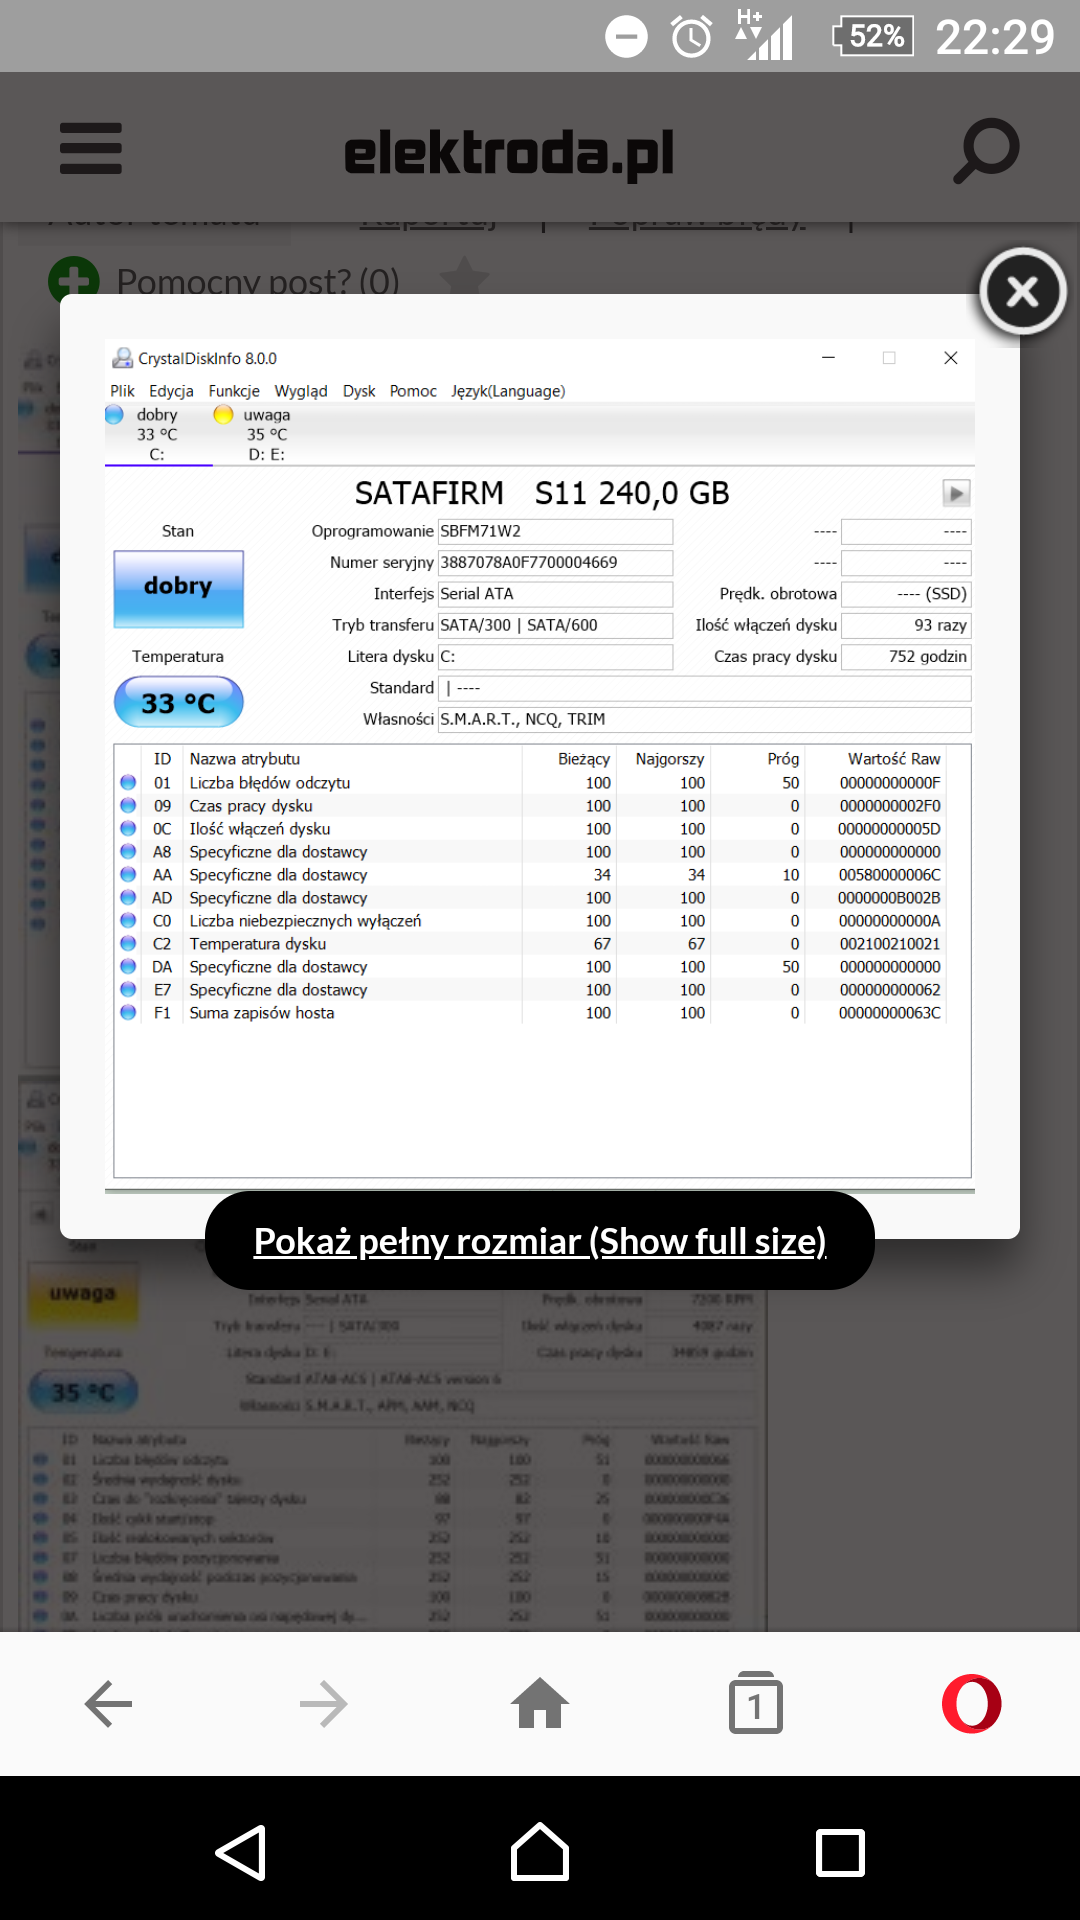Close the image lightbox overlay
This screenshot has height=1920, width=1080.
pos(1022,292)
